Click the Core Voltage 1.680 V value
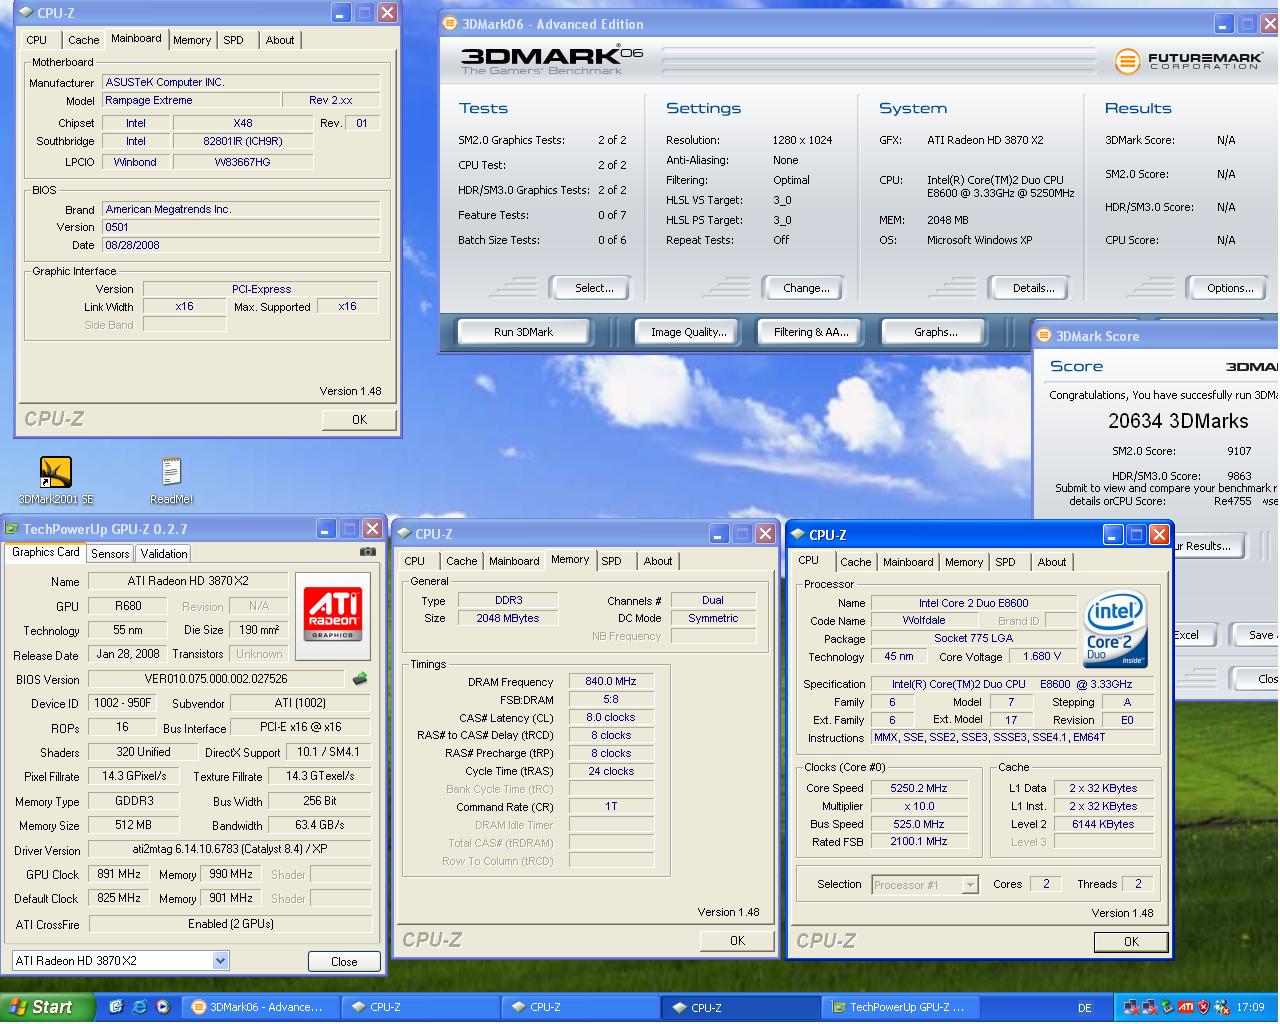This screenshot has height=1024, width=1280. tap(1042, 657)
